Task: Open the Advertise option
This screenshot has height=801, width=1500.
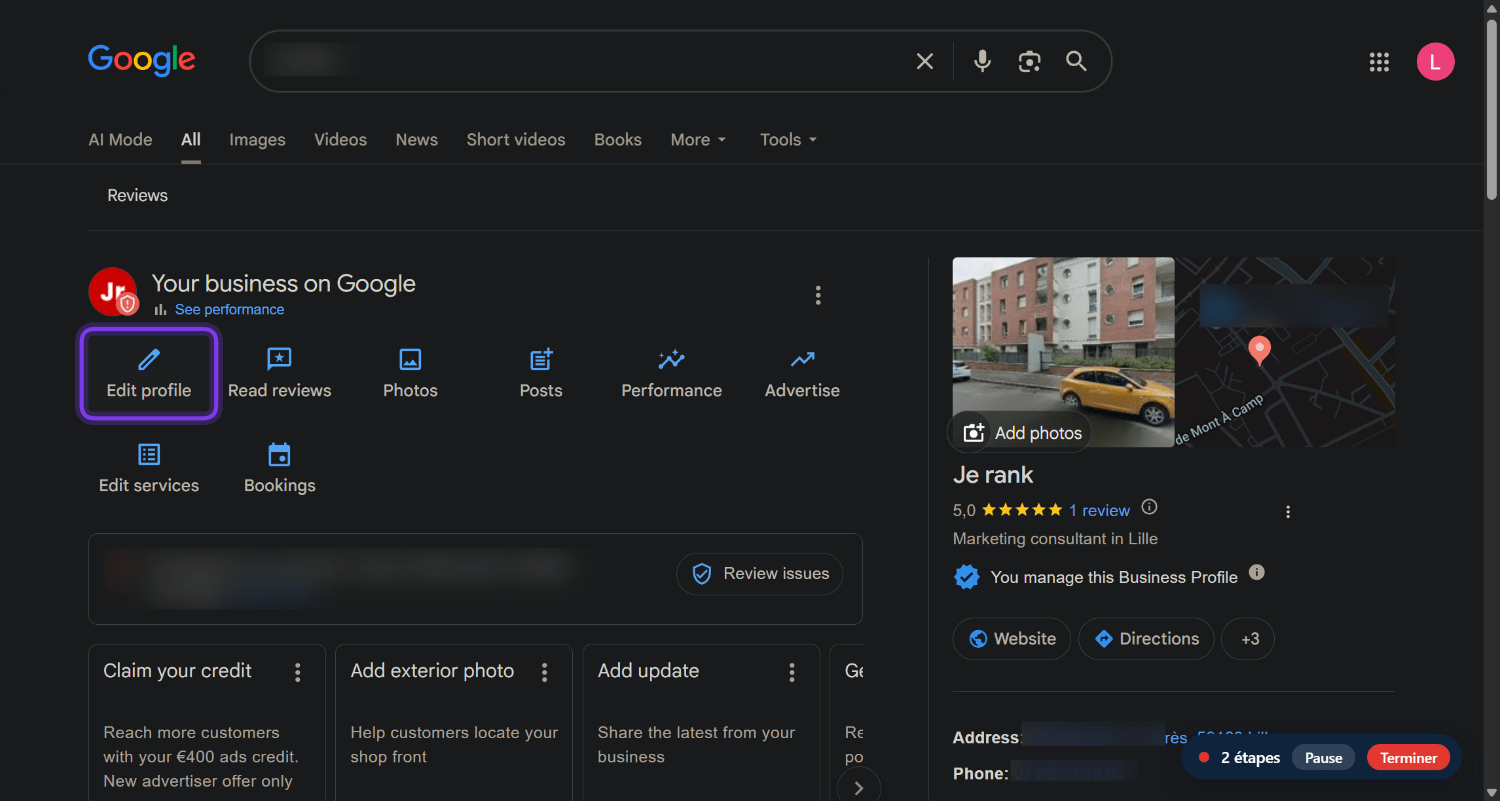Action: [802, 374]
